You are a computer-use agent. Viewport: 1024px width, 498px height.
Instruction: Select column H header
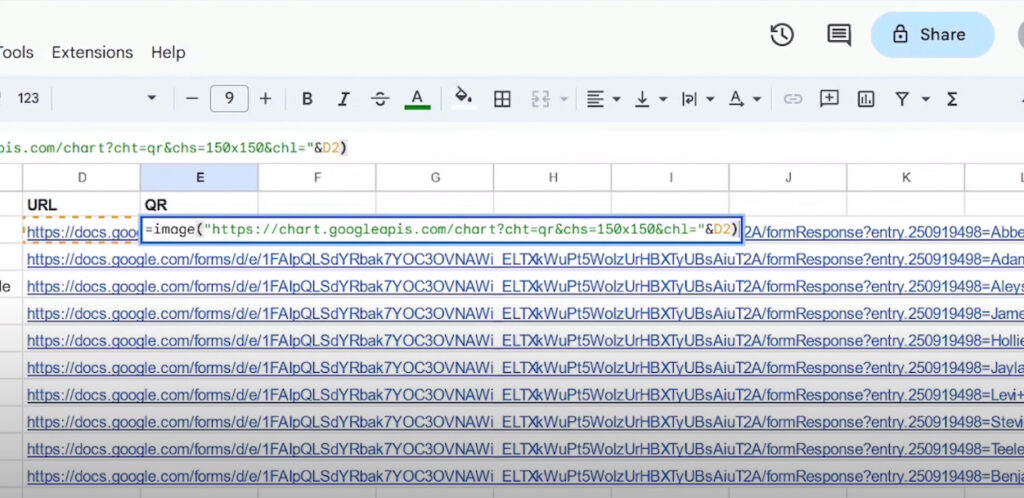(x=552, y=178)
